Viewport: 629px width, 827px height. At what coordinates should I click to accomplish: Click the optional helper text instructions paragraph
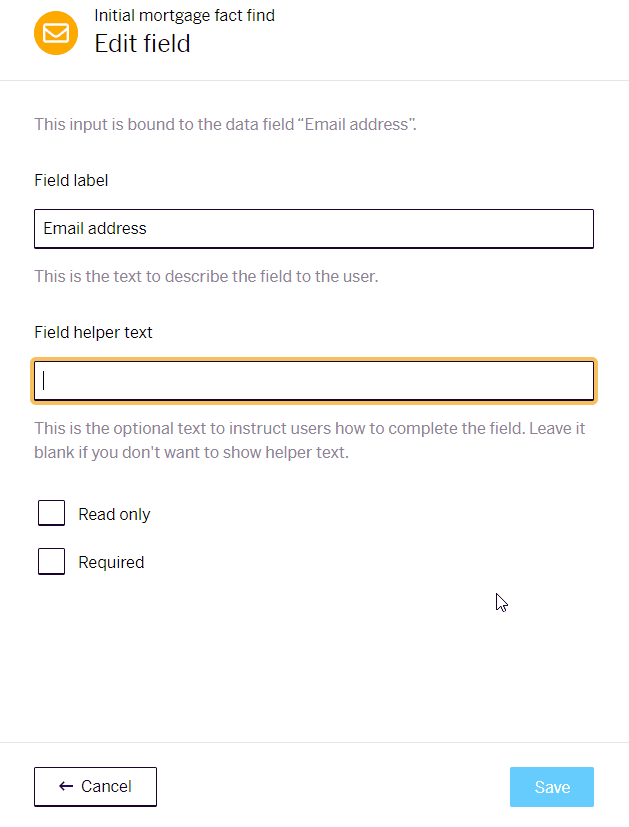point(310,440)
